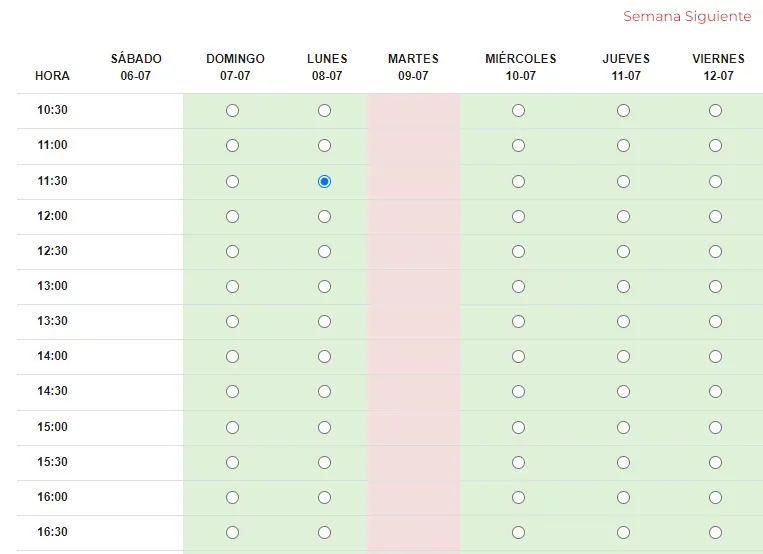Select Lunes 08-07 at 11:00
The image size is (763, 554).
[x=324, y=146]
